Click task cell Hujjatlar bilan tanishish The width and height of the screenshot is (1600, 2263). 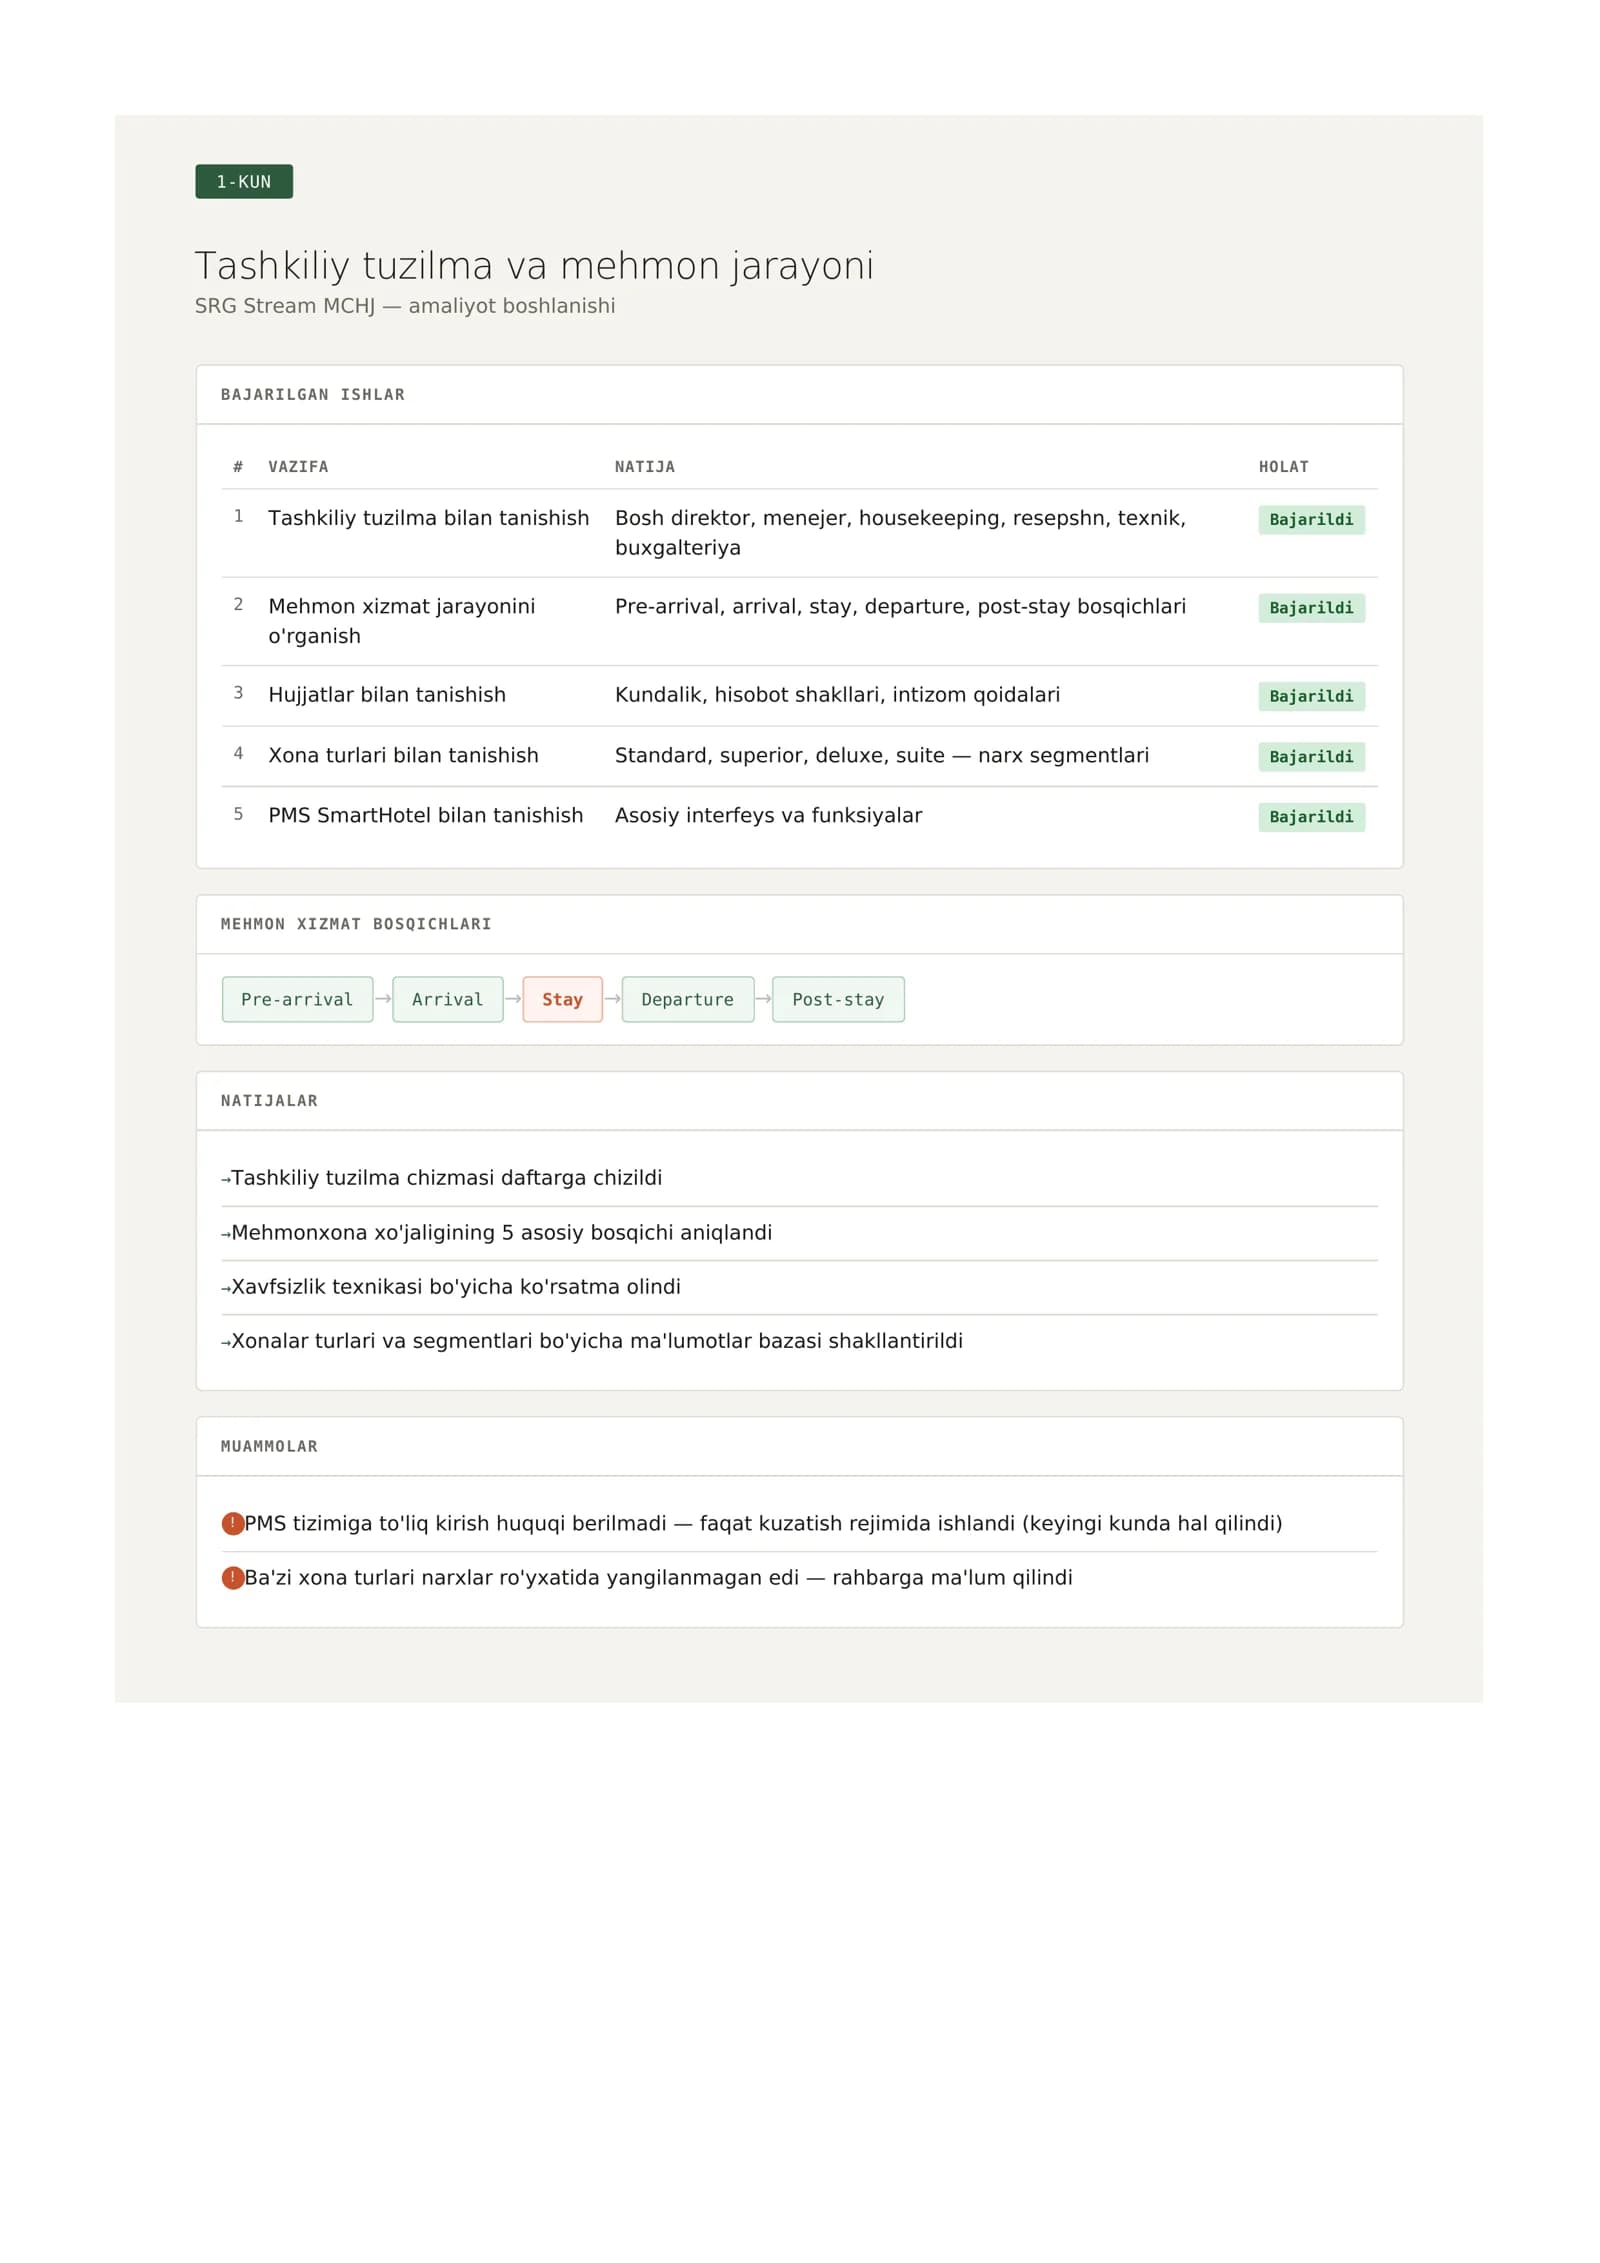(x=387, y=695)
